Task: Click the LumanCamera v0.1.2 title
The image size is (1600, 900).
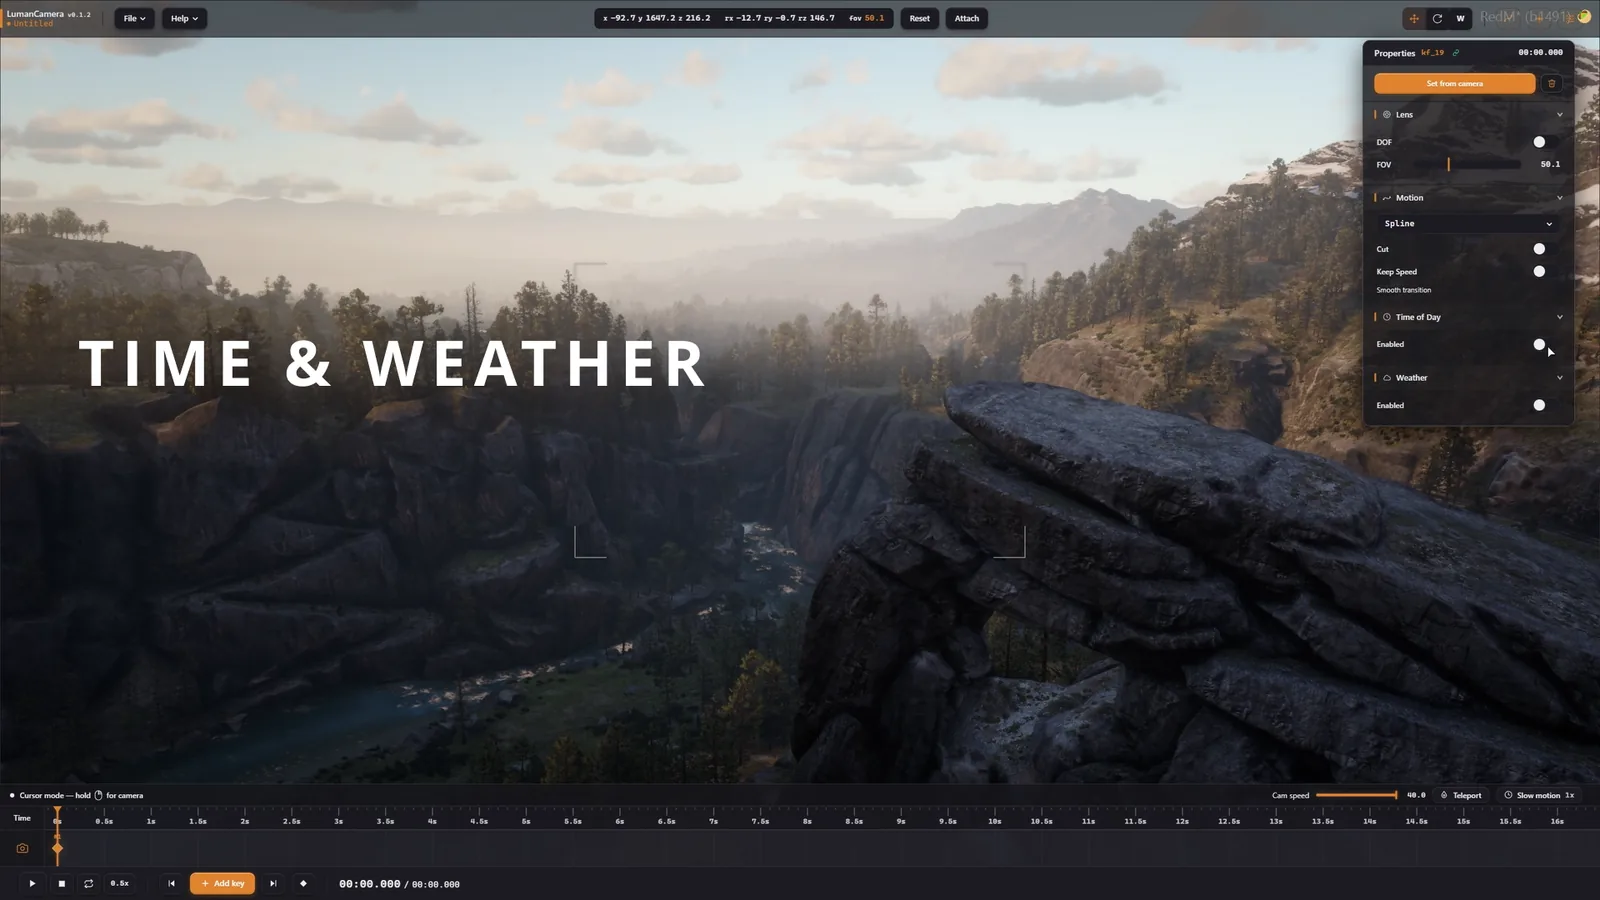Action: pos(48,14)
